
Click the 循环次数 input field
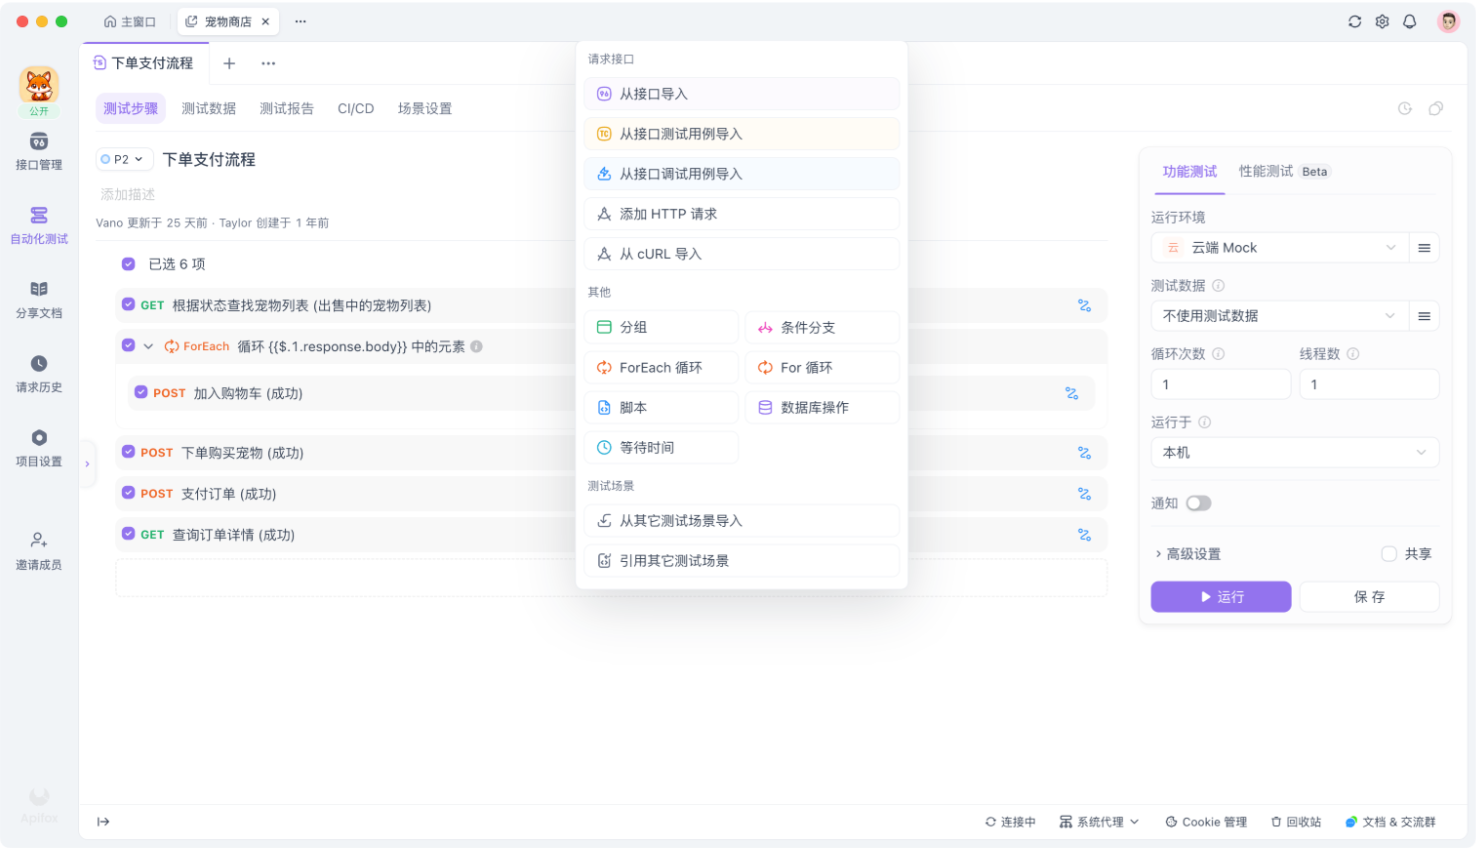click(1220, 384)
